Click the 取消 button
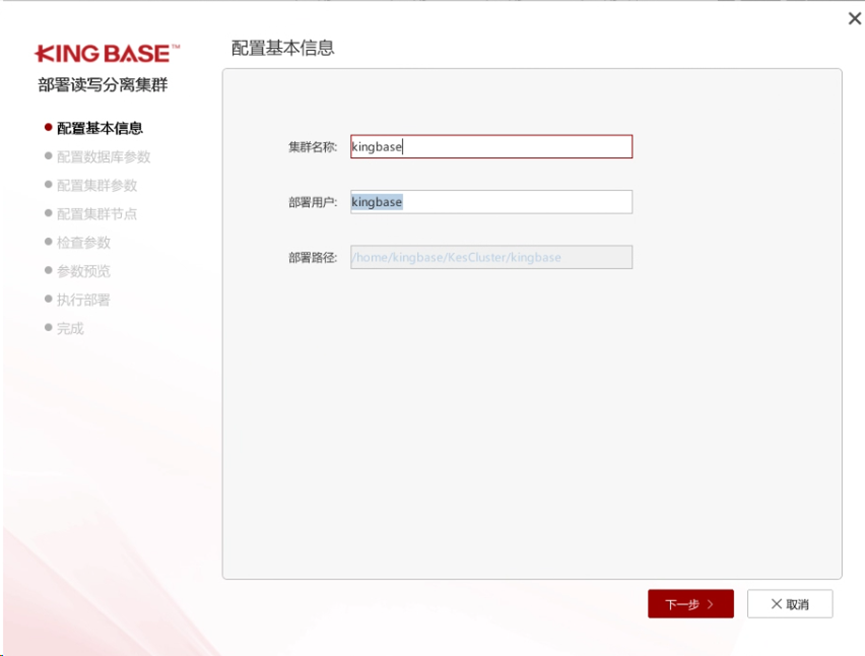This screenshot has width=865, height=656. [789, 604]
